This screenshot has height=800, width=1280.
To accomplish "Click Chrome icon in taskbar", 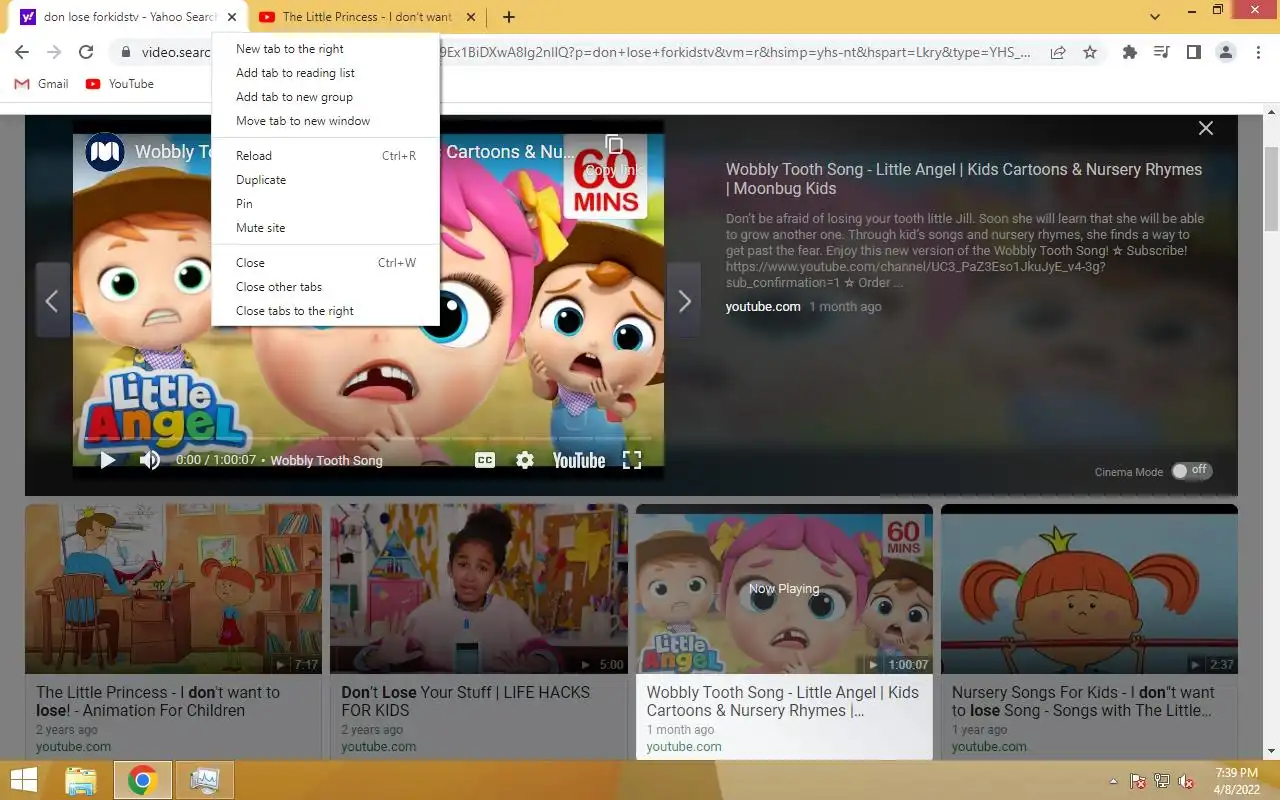I will coord(142,781).
